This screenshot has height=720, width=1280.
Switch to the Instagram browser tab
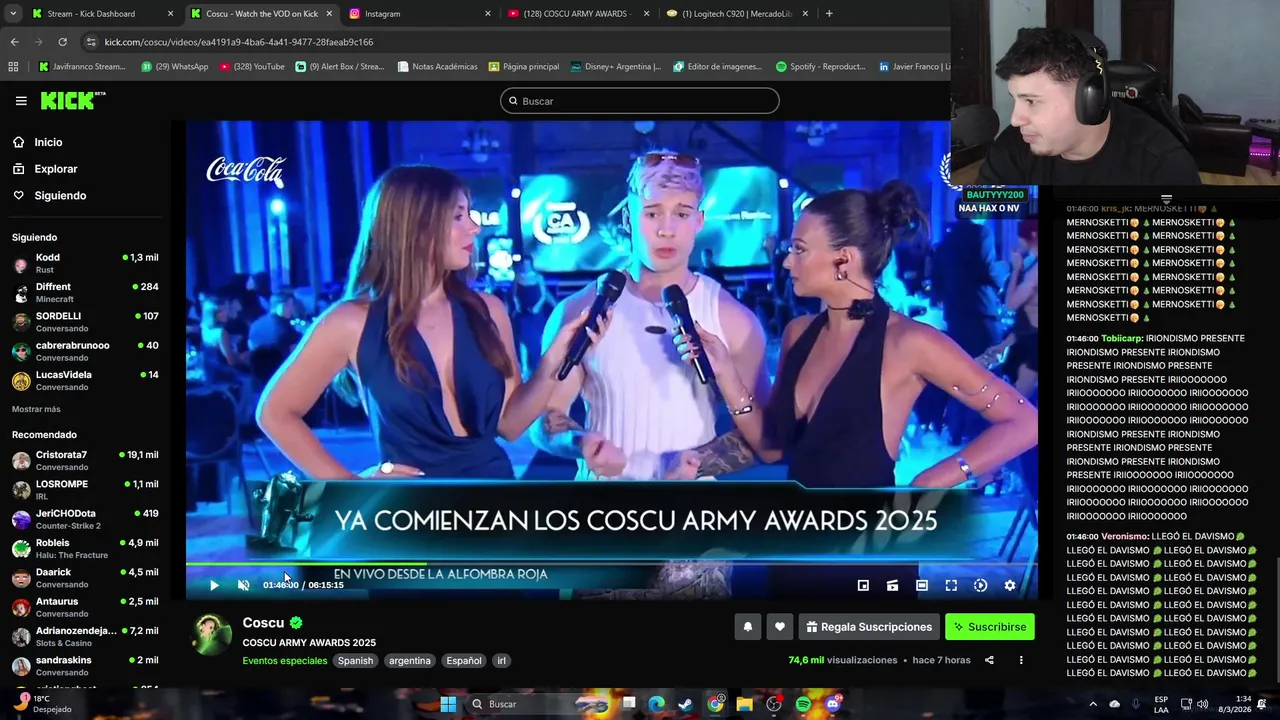coord(420,14)
